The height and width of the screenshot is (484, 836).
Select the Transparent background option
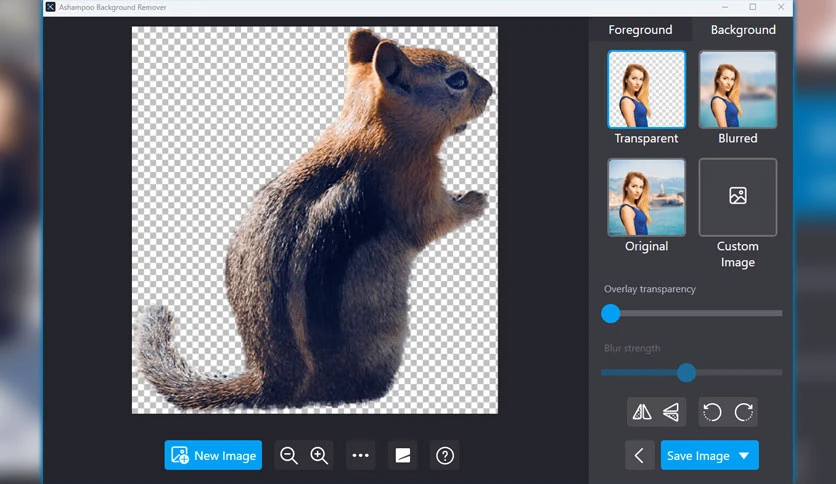coord(646,90)
